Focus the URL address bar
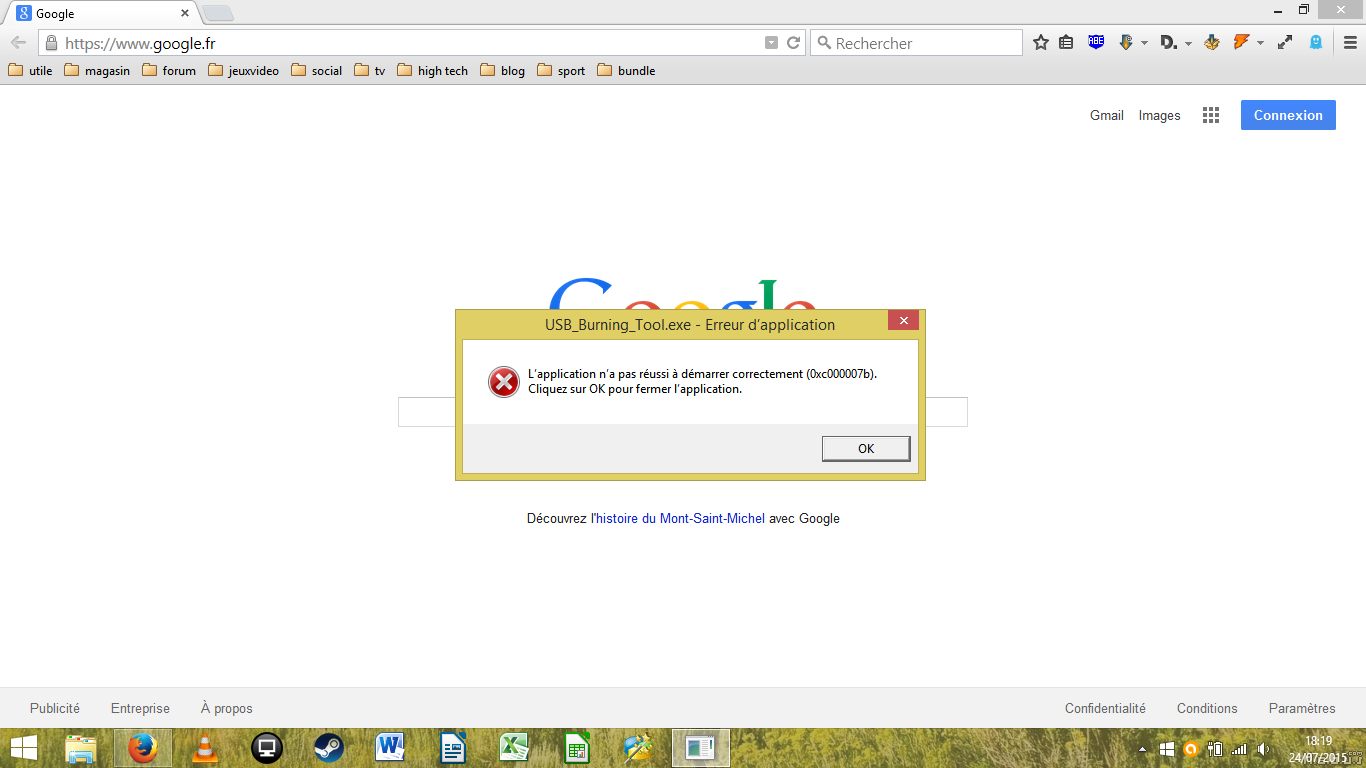1366x768 pixels. [410, 43]
